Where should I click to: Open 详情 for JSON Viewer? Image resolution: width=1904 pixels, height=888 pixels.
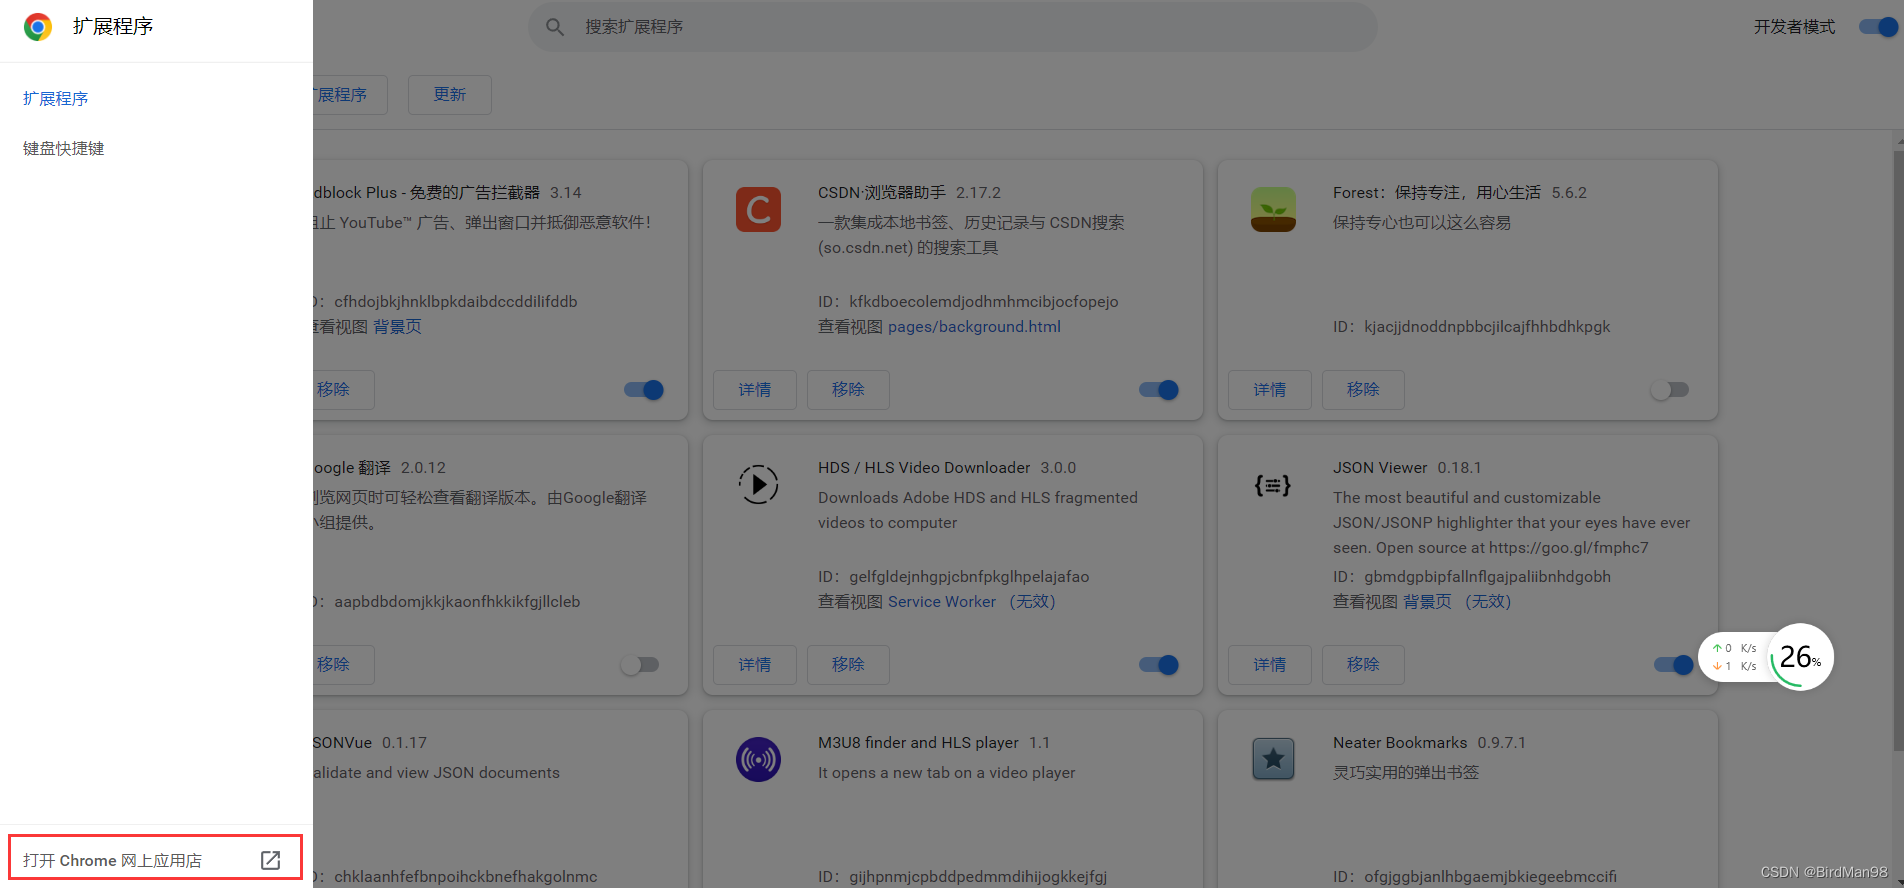tap(1270, 665)
